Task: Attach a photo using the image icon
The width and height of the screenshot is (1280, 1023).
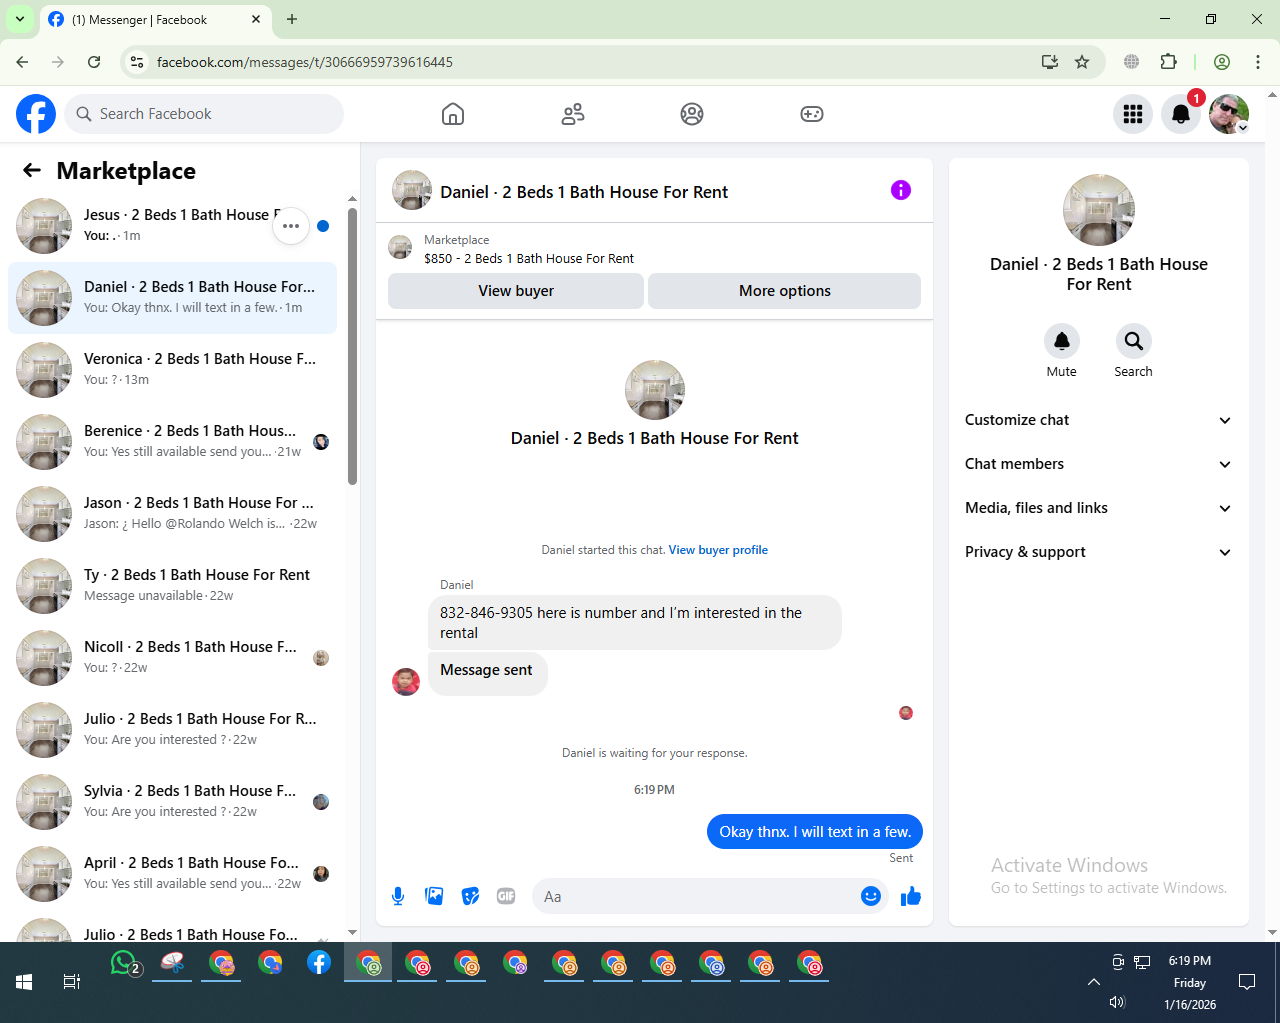Action: coord(434,896)
